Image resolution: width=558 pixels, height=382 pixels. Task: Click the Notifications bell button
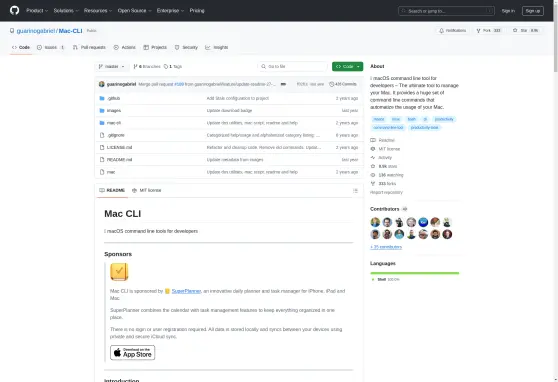tap(453, 31)
